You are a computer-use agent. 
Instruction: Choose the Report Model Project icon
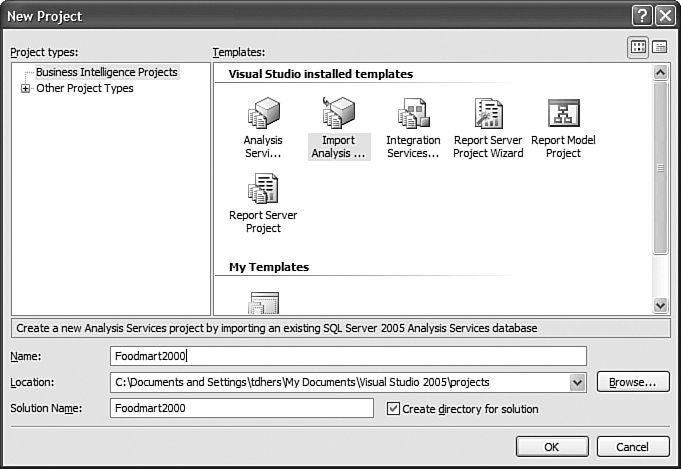[563, 113]
